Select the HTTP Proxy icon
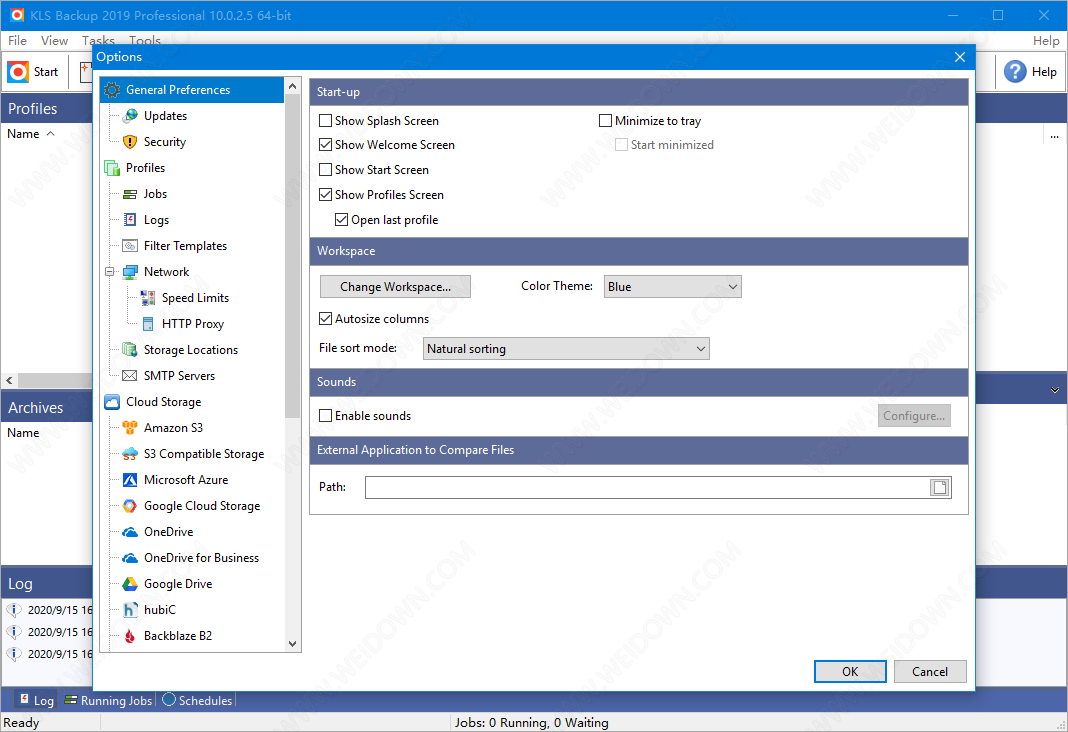This screenshot has width=1068, height=732. coord(148,324)
